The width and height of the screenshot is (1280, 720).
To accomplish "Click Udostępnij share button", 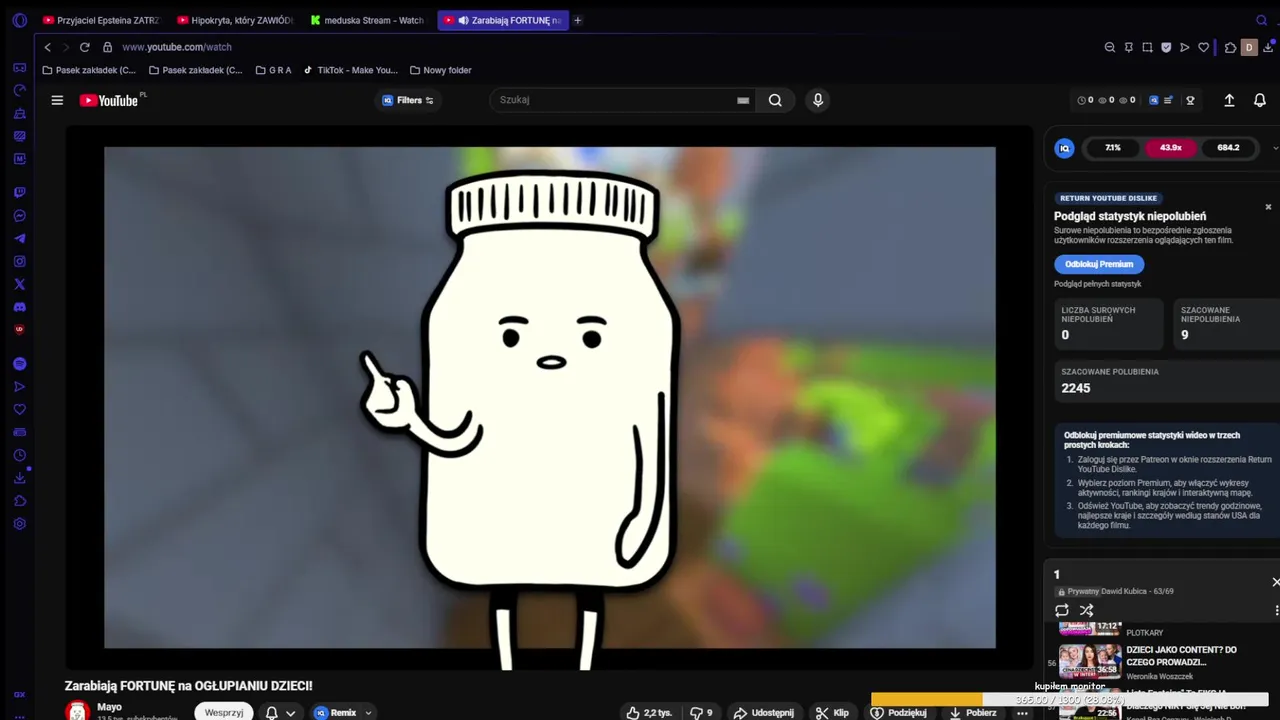I will point(764,713).
